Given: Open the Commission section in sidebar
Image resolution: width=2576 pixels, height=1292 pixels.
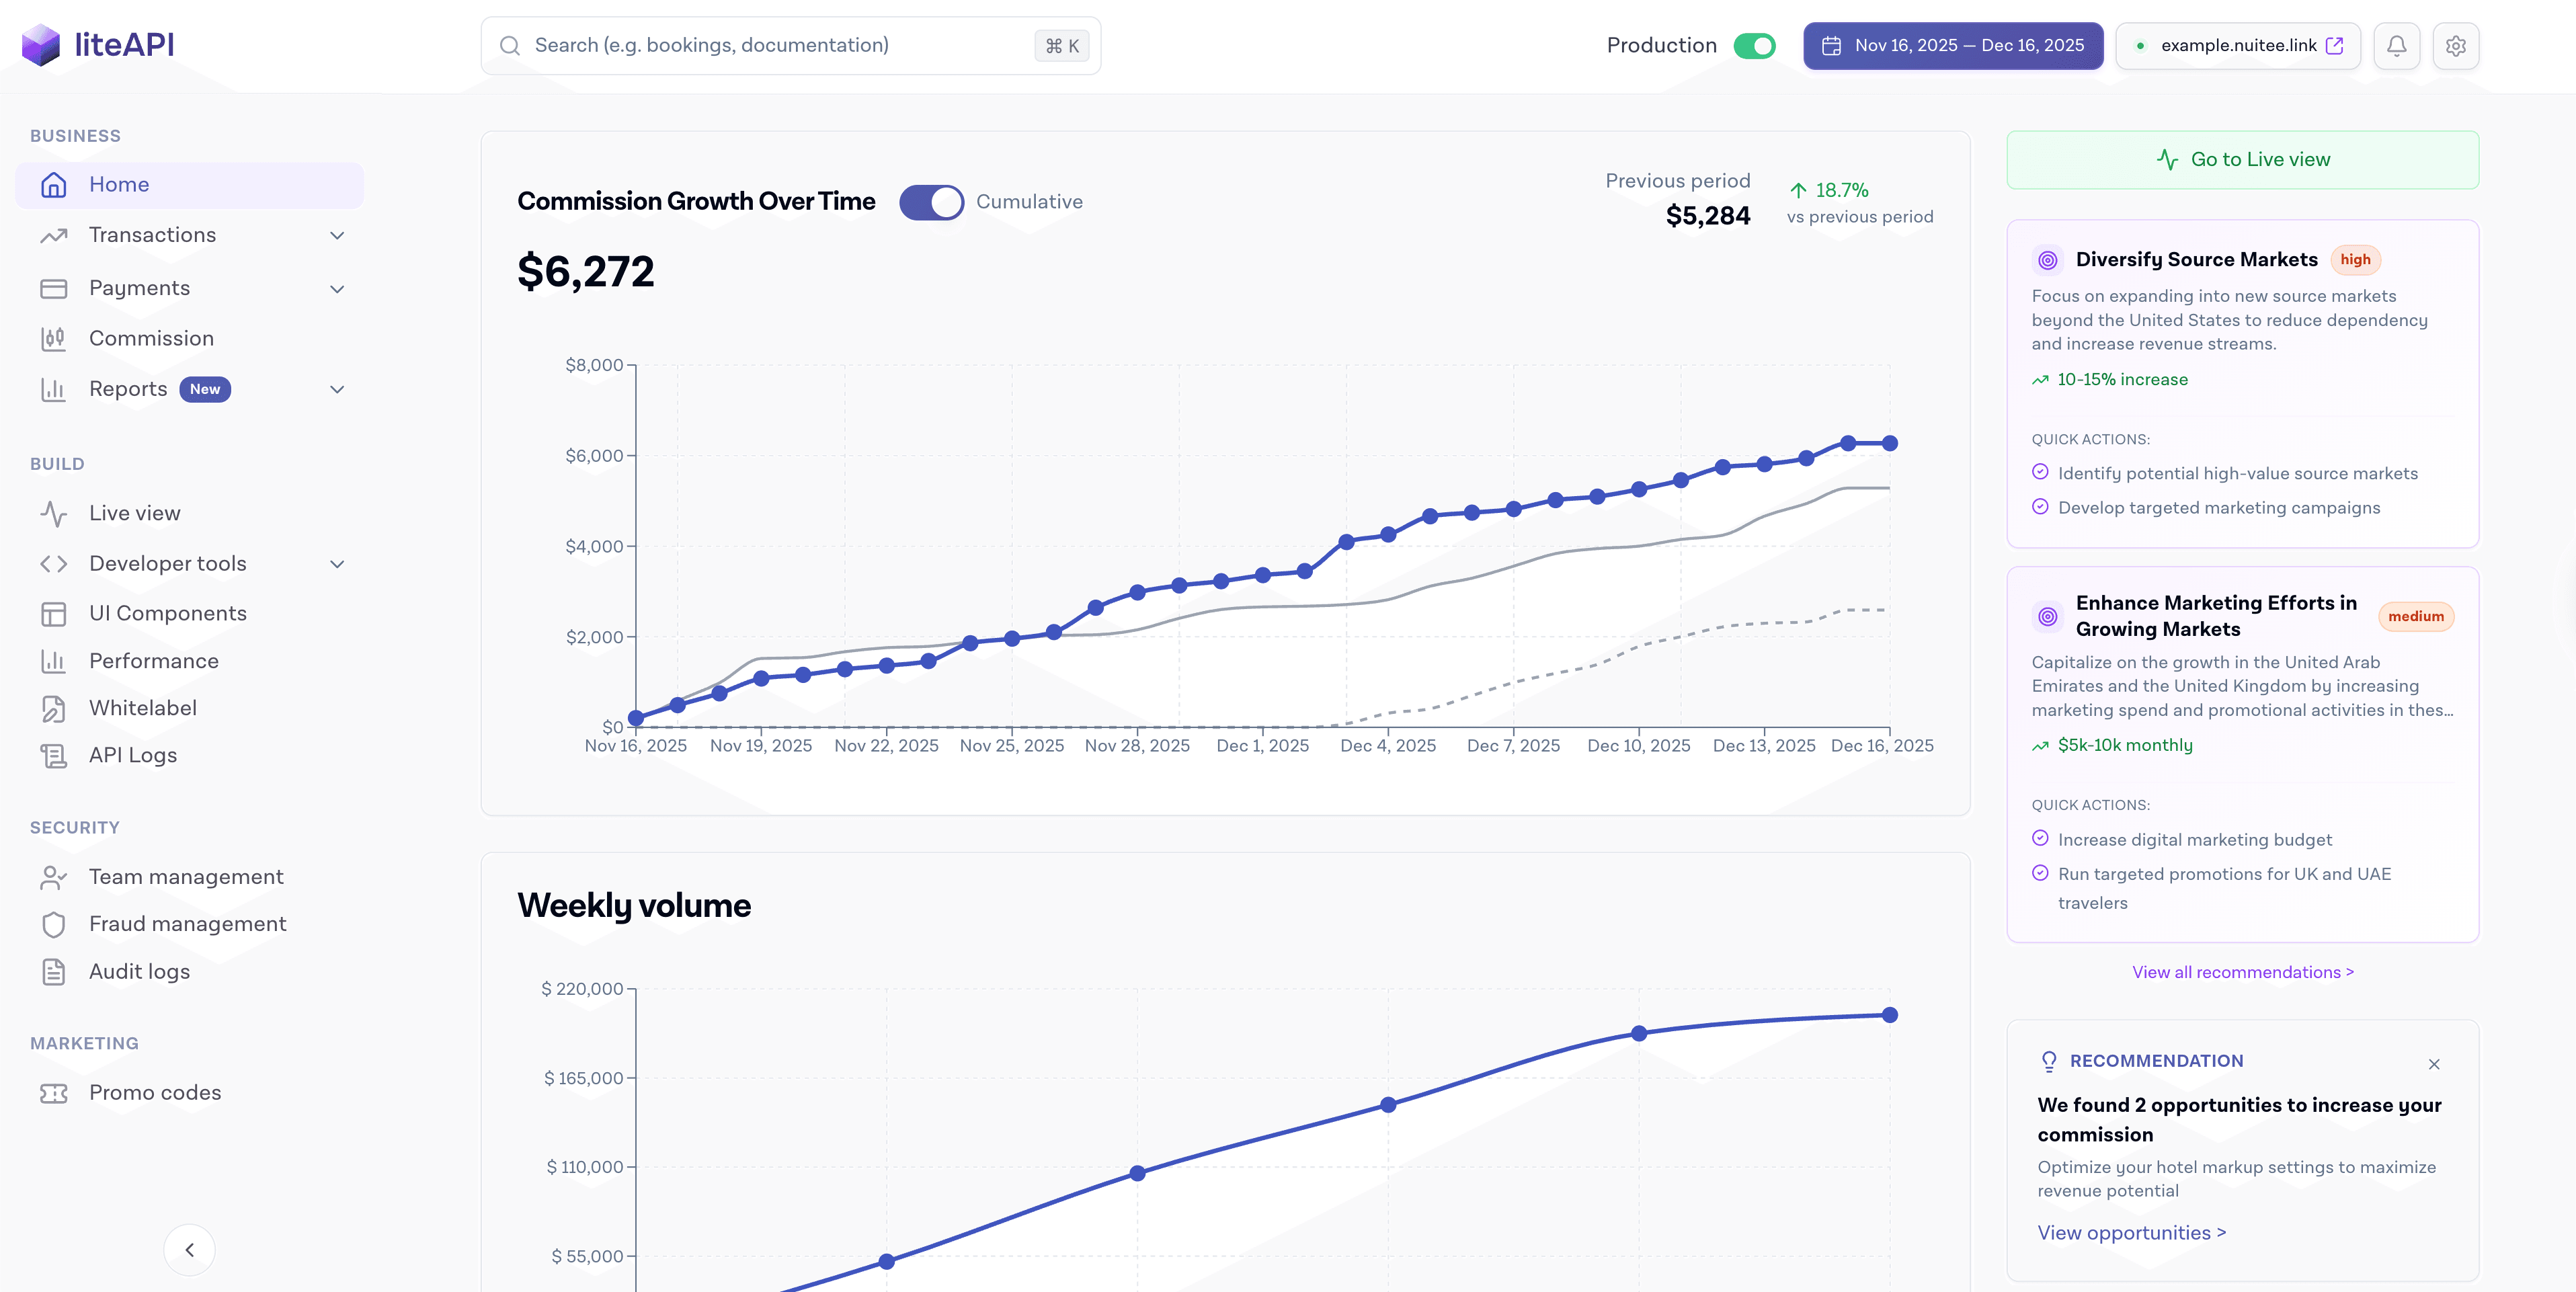Looking at the screenshot, I should tap(151, 338).
